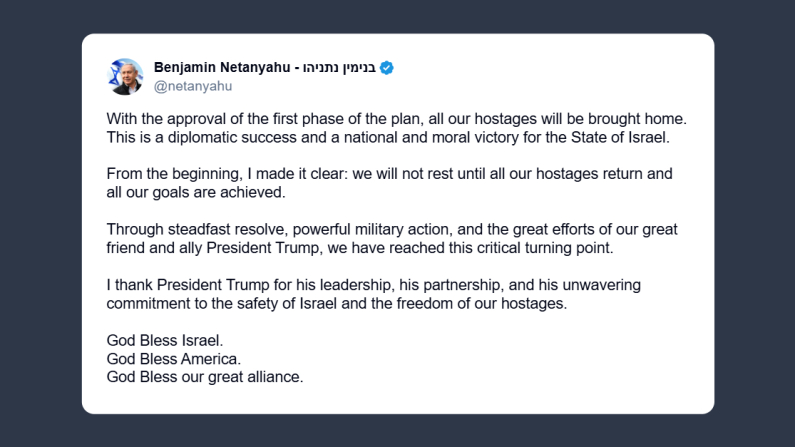Click the blue verified checkmark badge

point(385,68)
